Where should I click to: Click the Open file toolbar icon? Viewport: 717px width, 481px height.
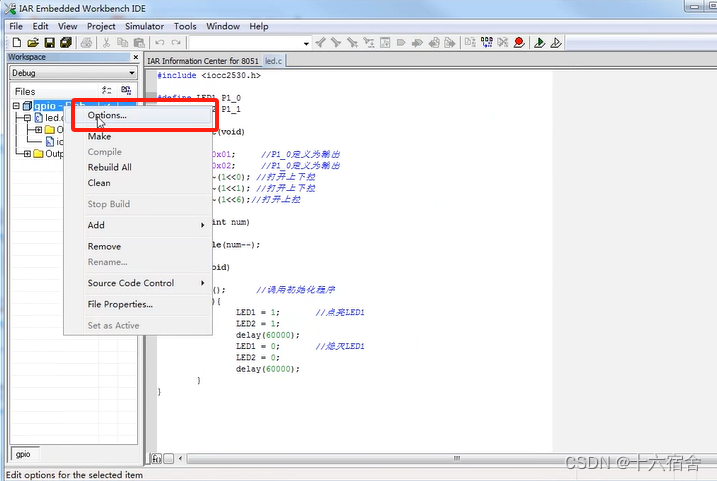[x=33, y=43]
